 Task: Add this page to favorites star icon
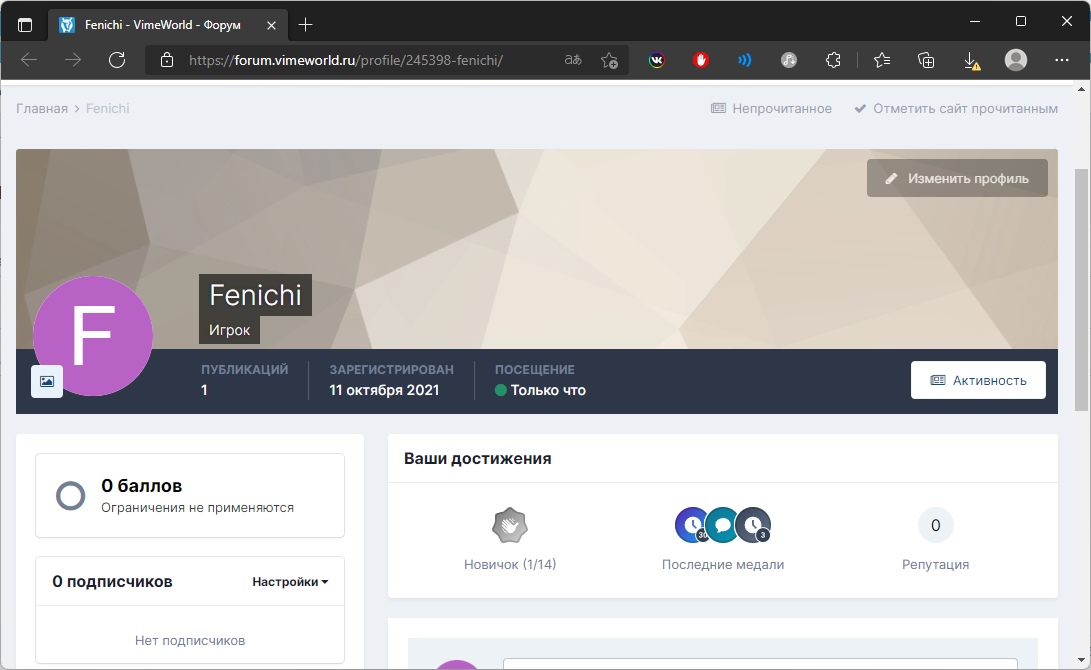coord(609,60)
